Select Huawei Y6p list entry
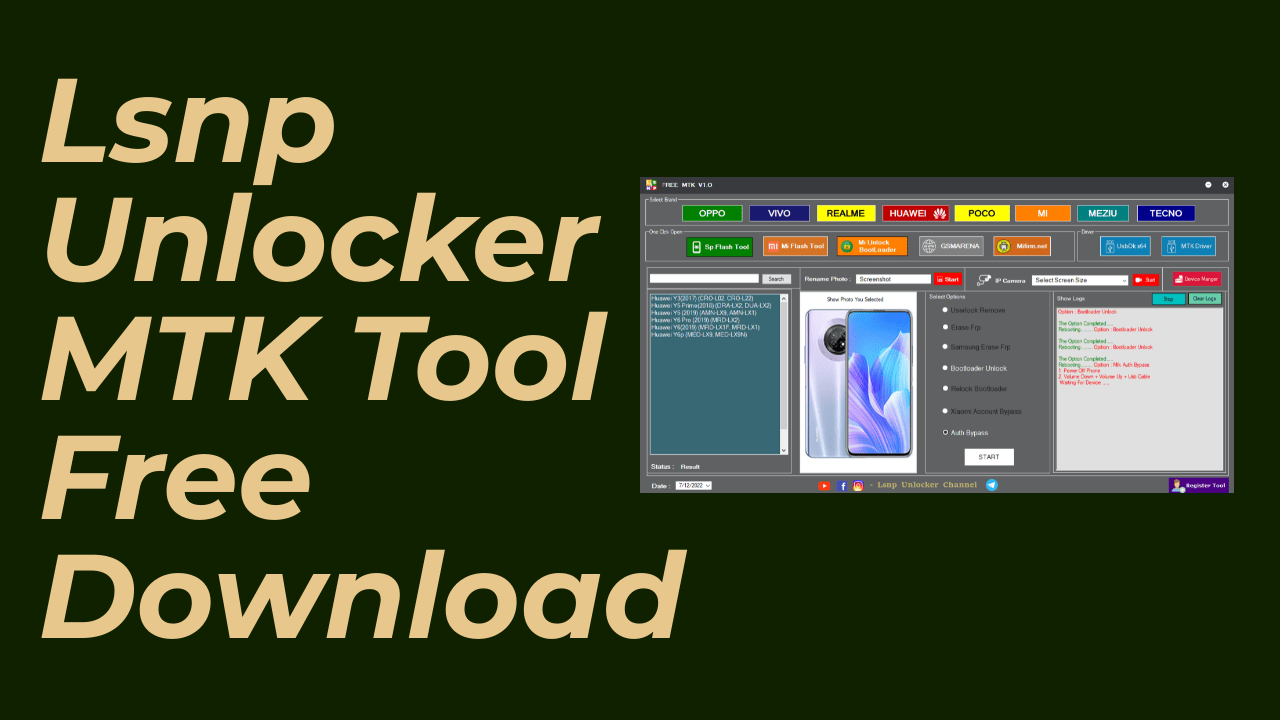 pyautogui.click(x=698, y=335)
